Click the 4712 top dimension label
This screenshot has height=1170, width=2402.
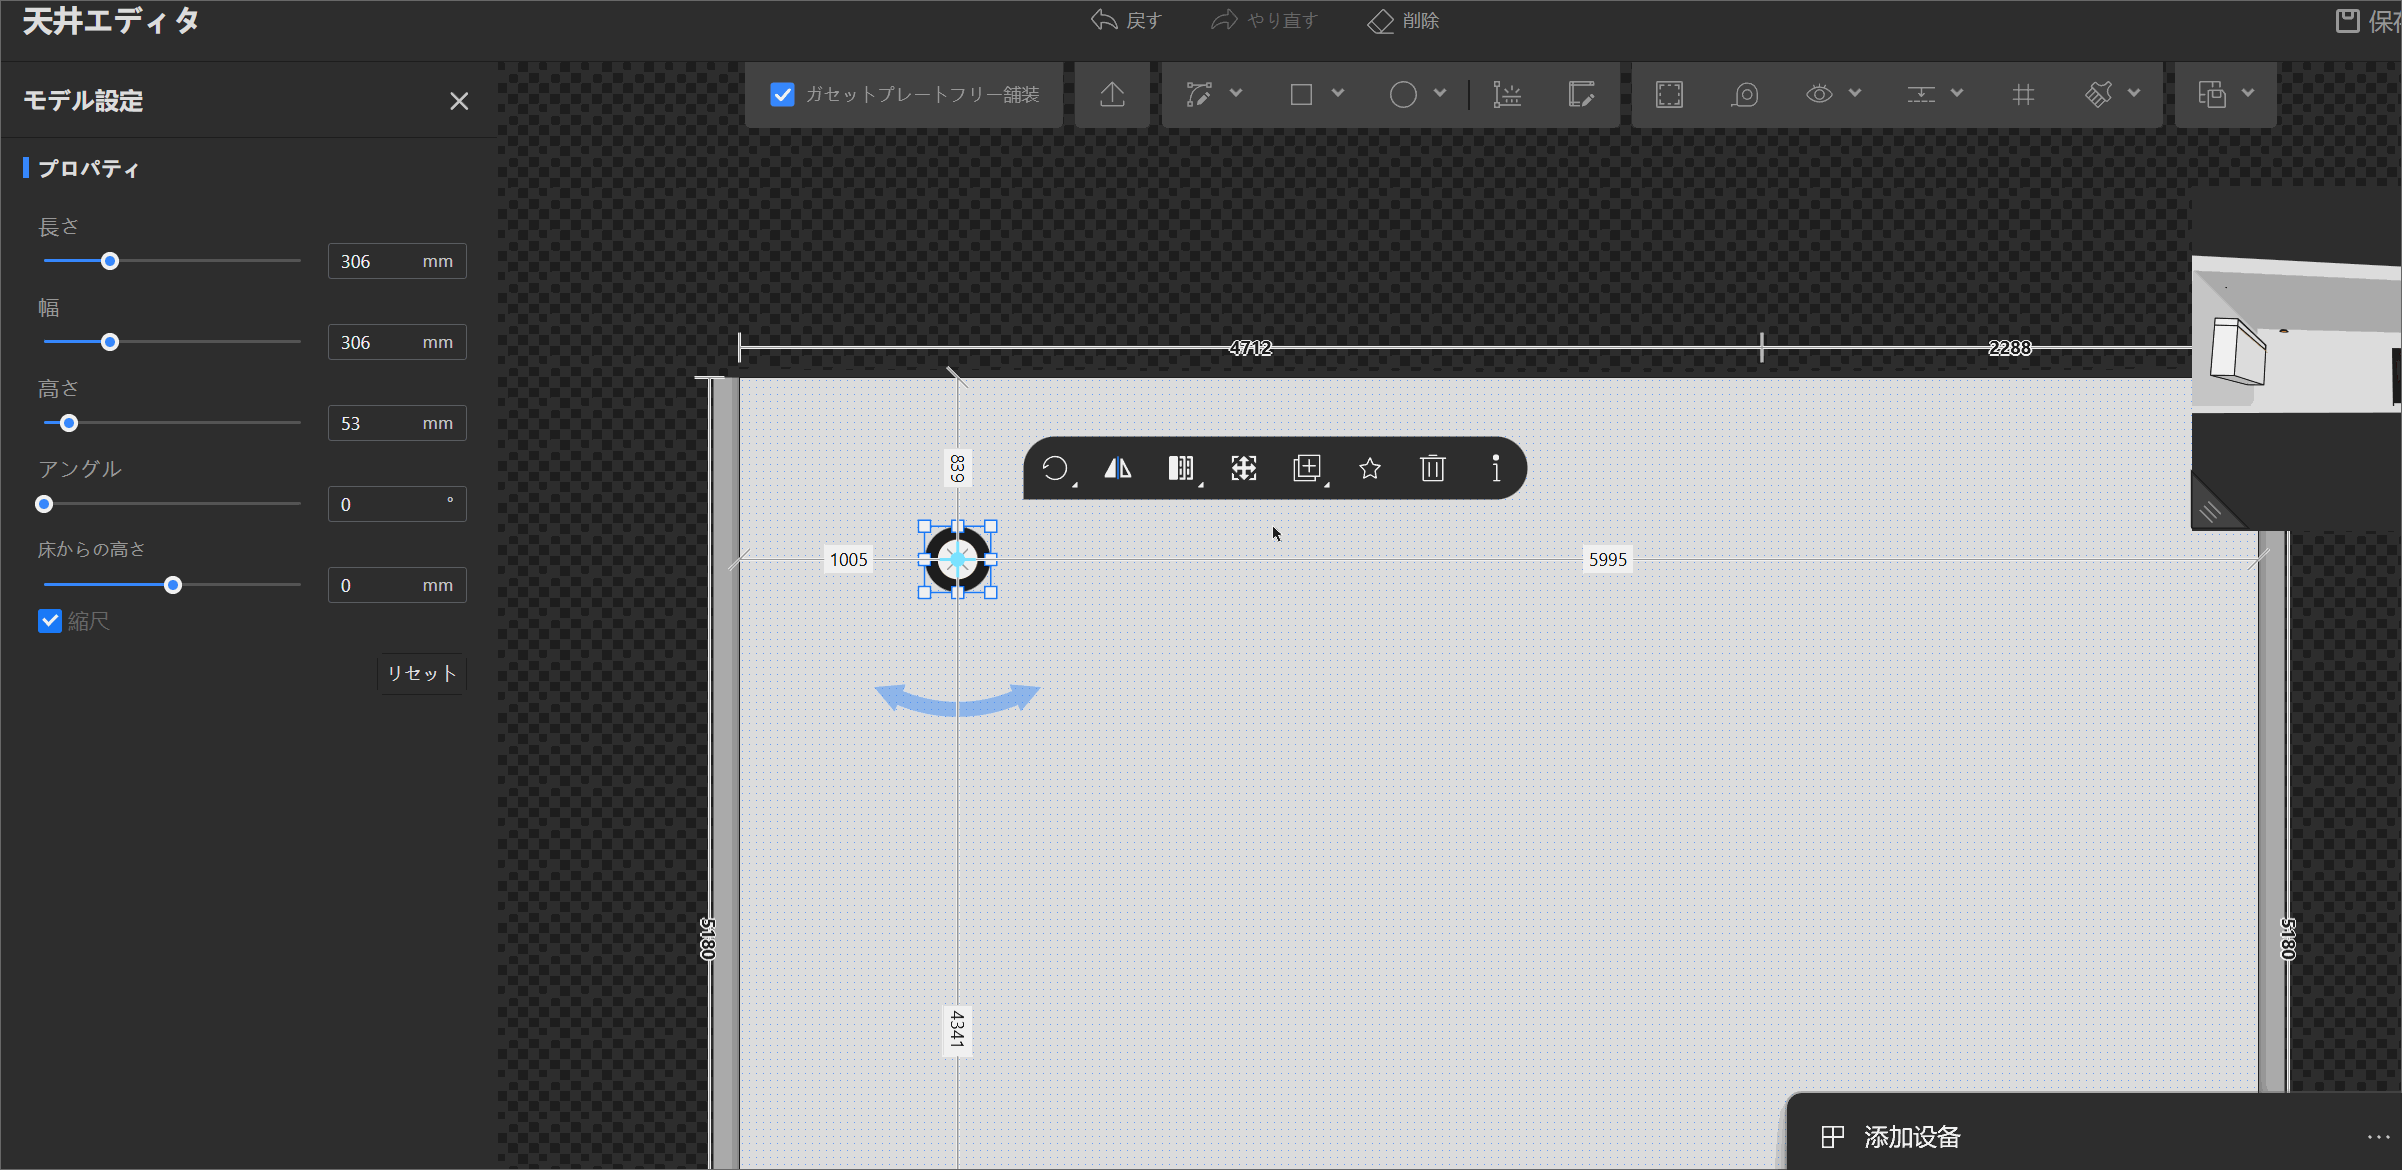1250,348
